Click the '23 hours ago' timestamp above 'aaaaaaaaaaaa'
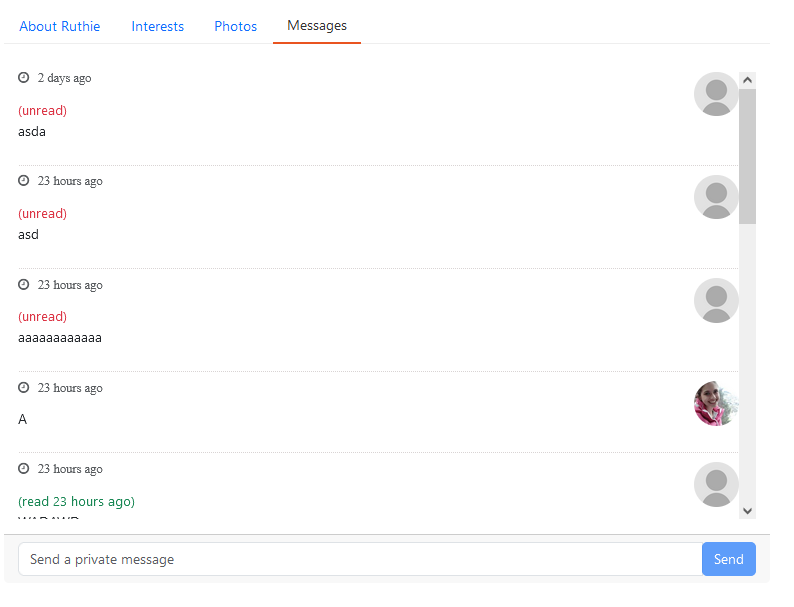The width and height of the screenshot is (794, 607). pos(70,285)
